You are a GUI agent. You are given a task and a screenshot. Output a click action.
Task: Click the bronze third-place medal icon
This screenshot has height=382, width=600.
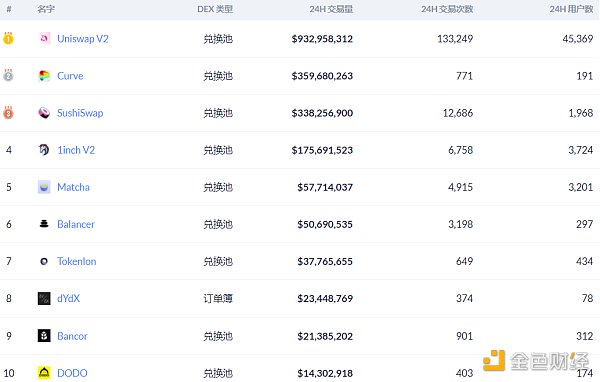point(8,113)
